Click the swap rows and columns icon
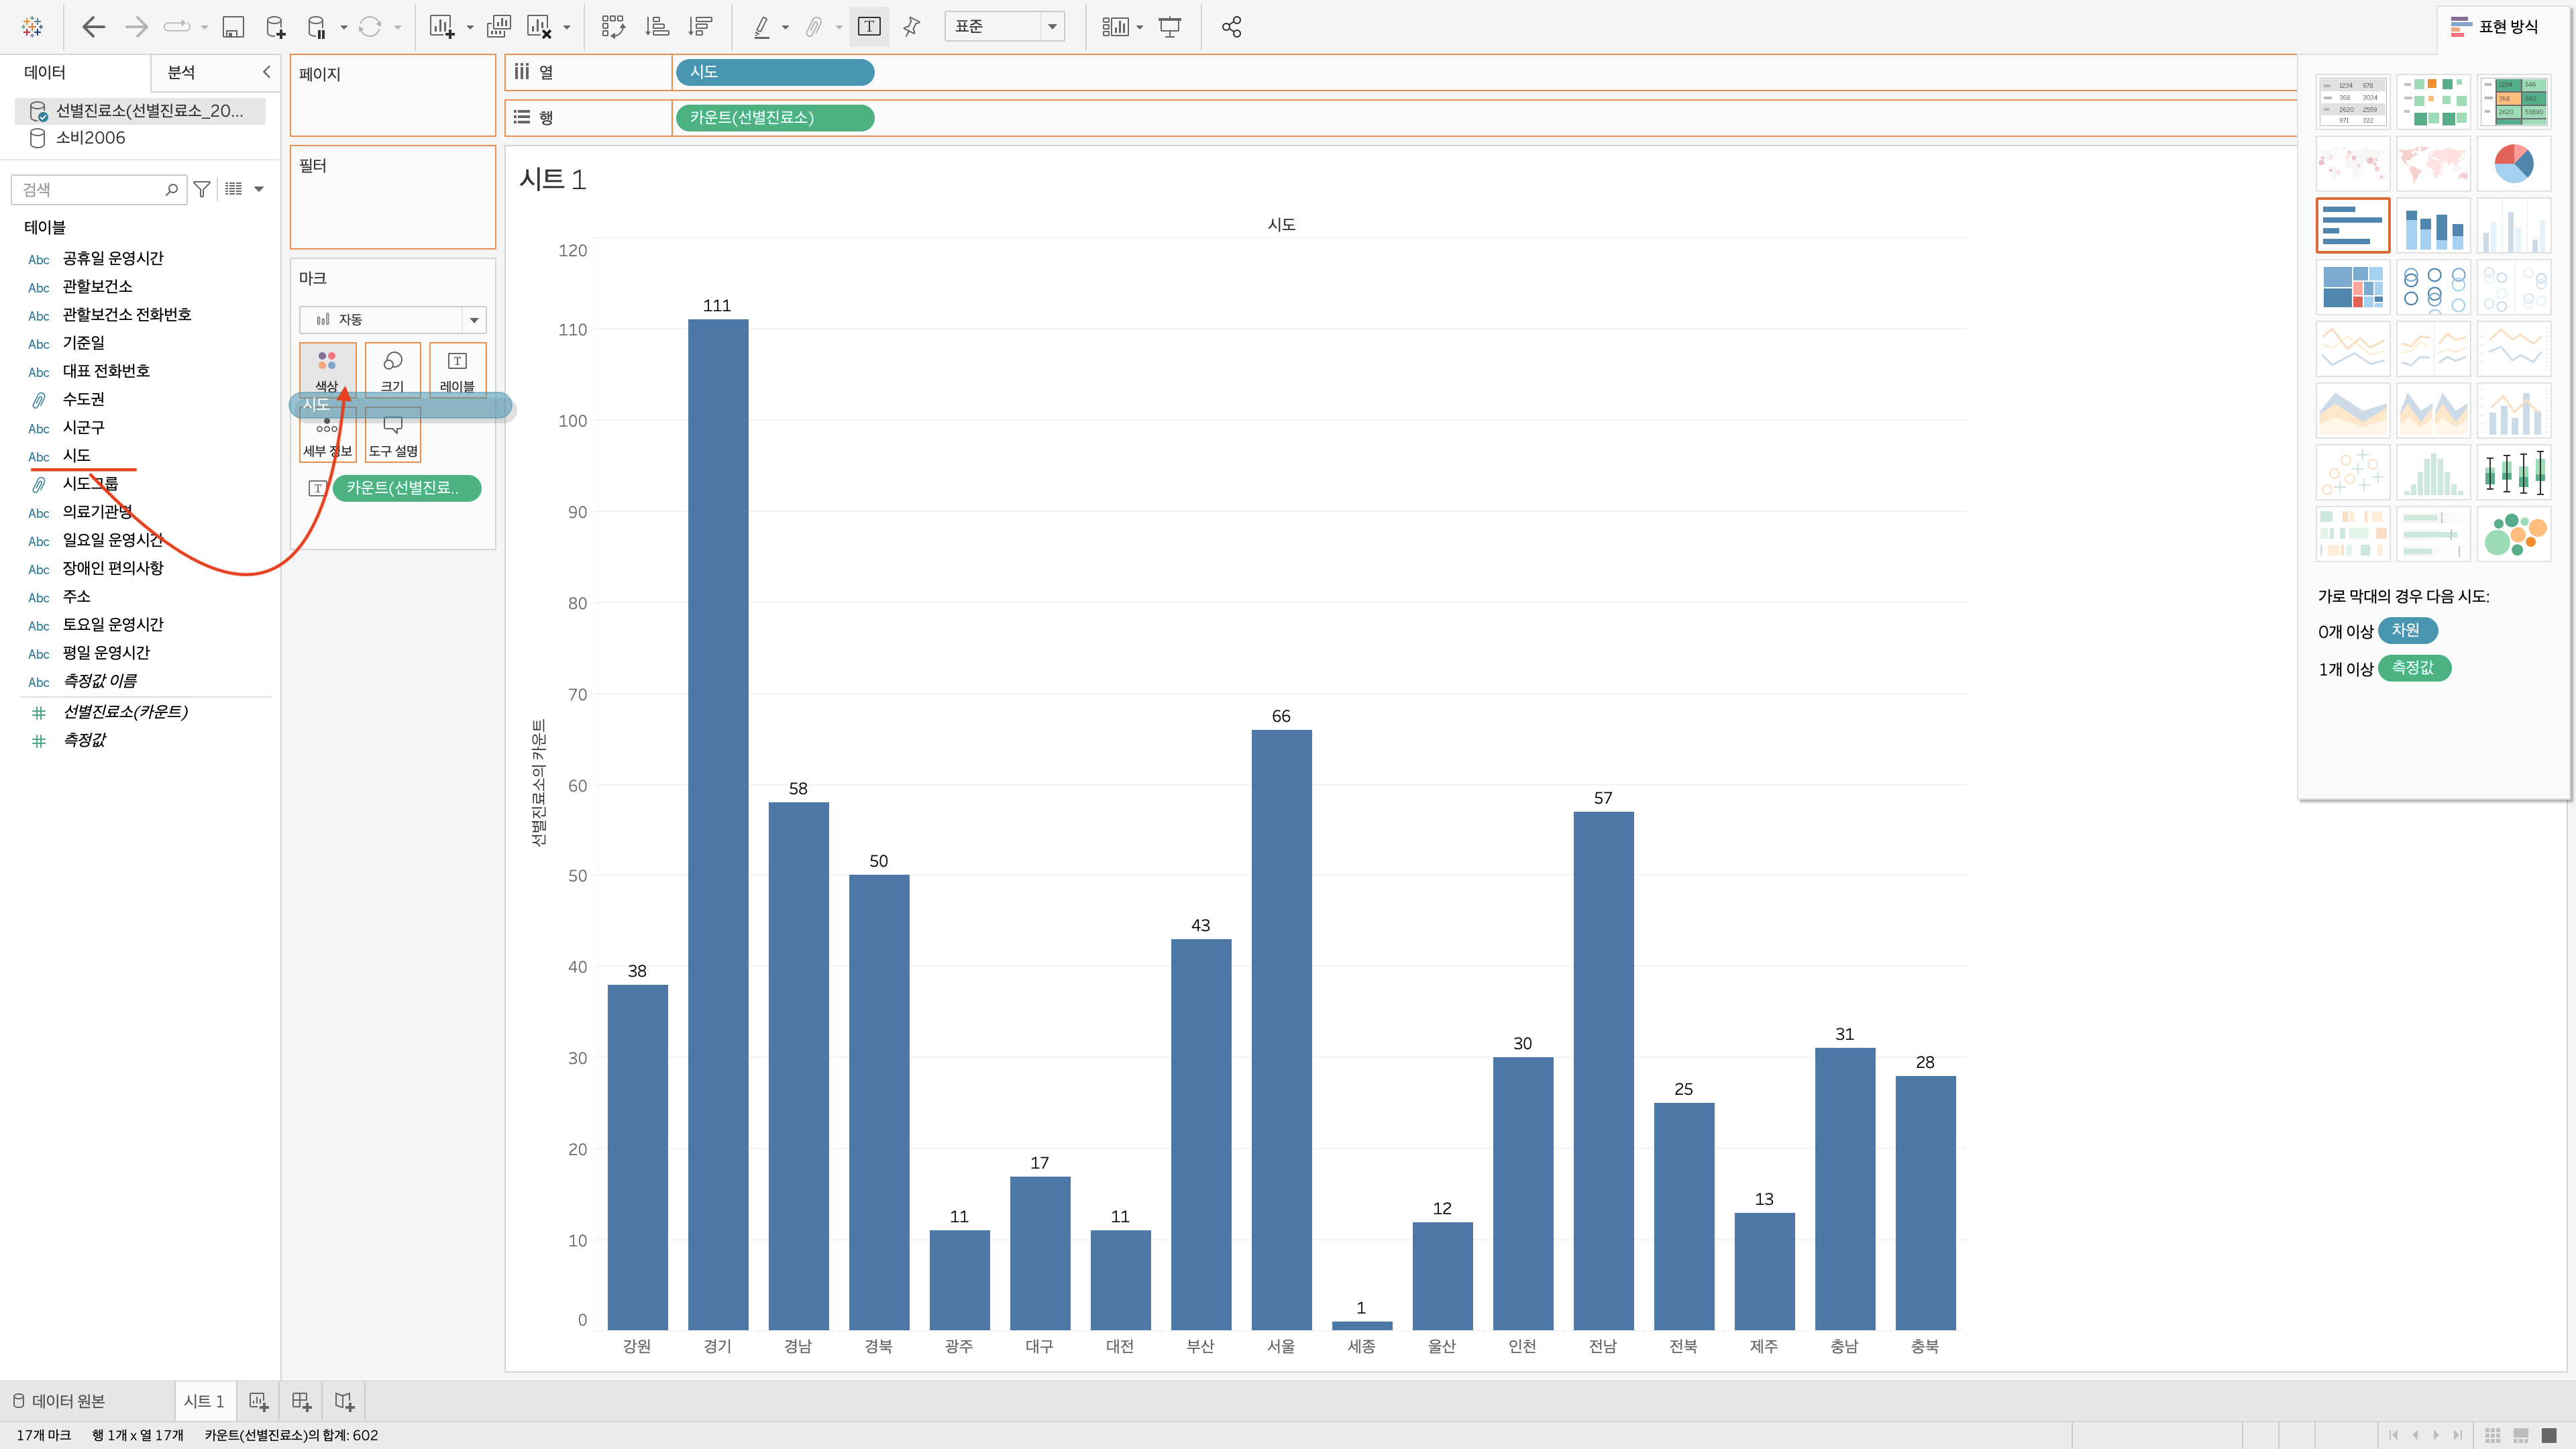Screen dimensions: 2576x1449 [613, 27]
